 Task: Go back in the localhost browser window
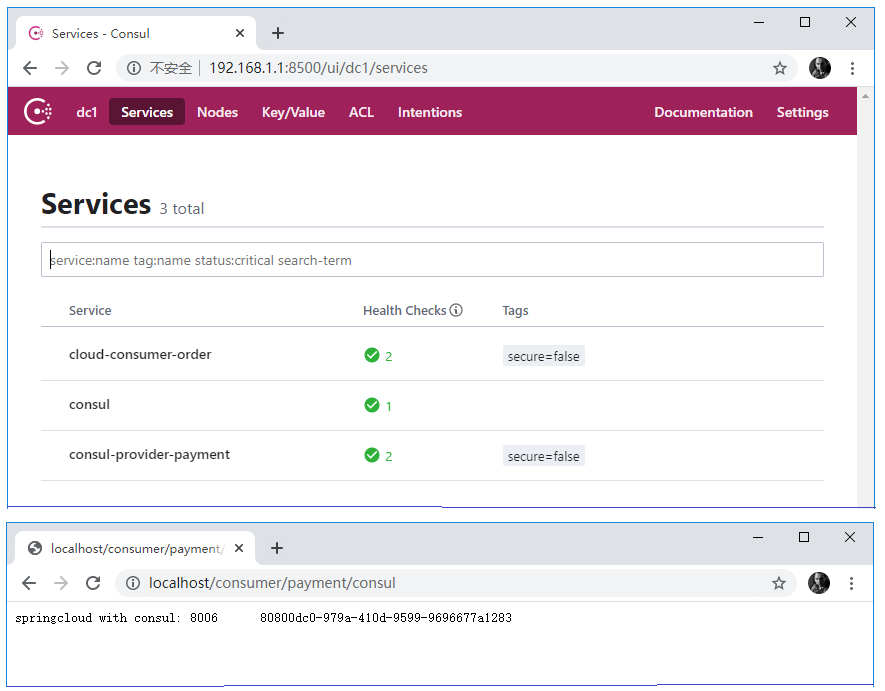tap(29, 583)
